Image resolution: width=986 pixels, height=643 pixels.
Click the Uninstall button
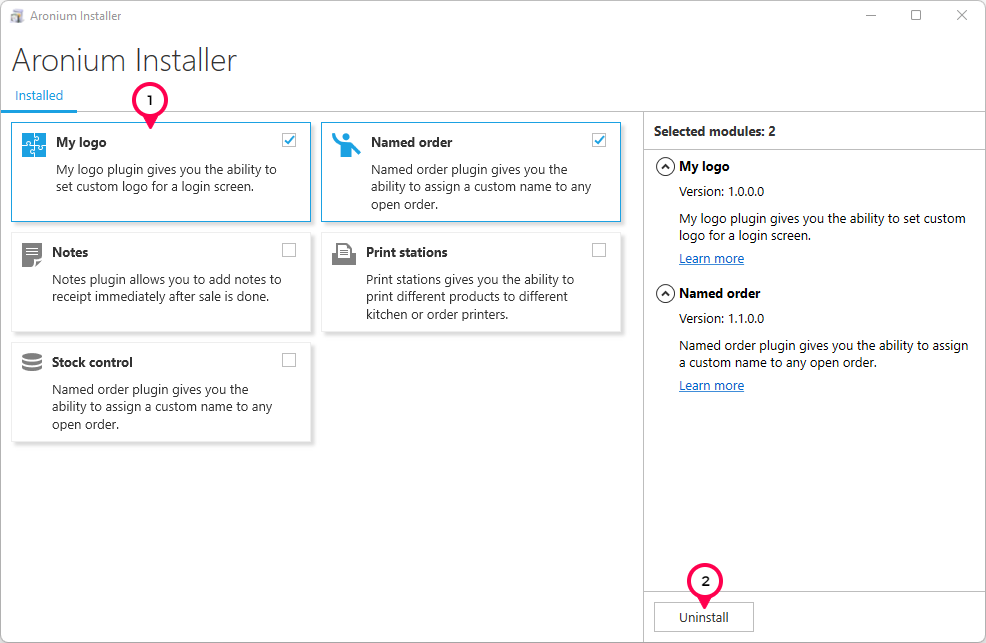[704, 616]
